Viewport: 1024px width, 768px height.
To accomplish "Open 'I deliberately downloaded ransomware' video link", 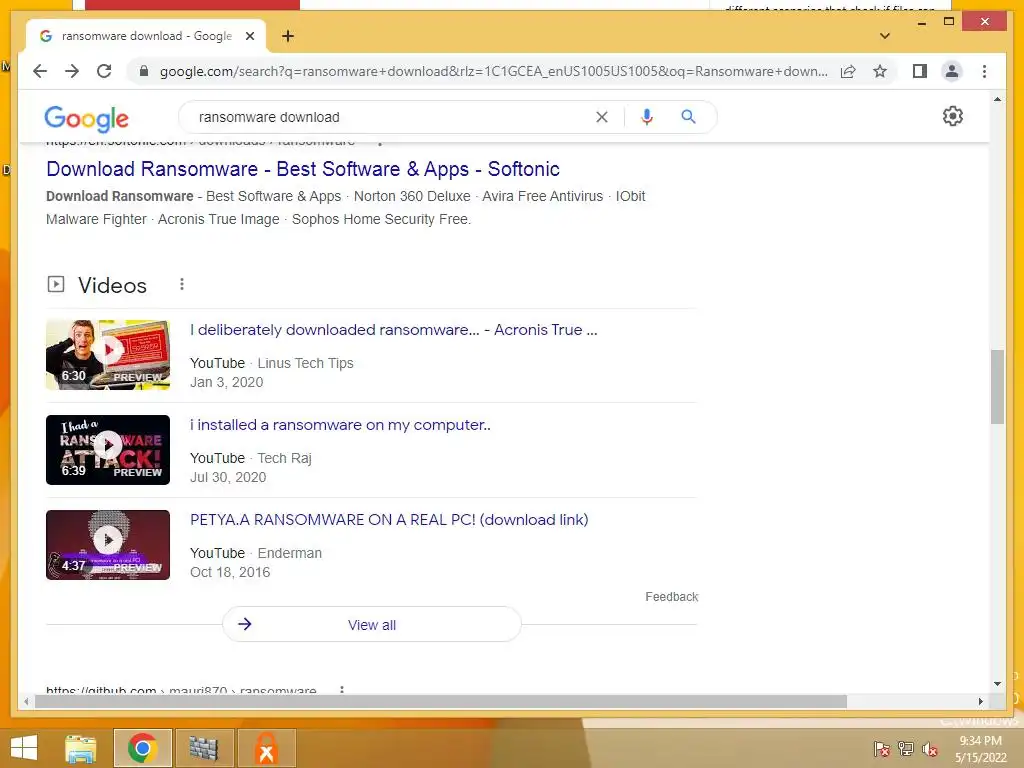I will point(393,330).
